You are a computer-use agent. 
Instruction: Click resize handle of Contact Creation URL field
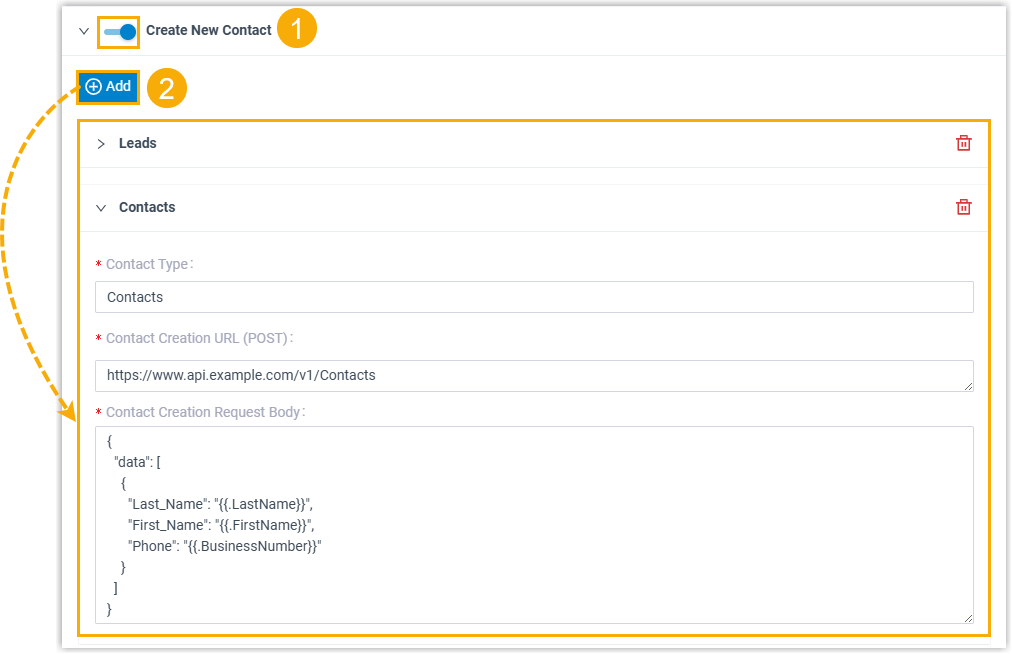968,386
